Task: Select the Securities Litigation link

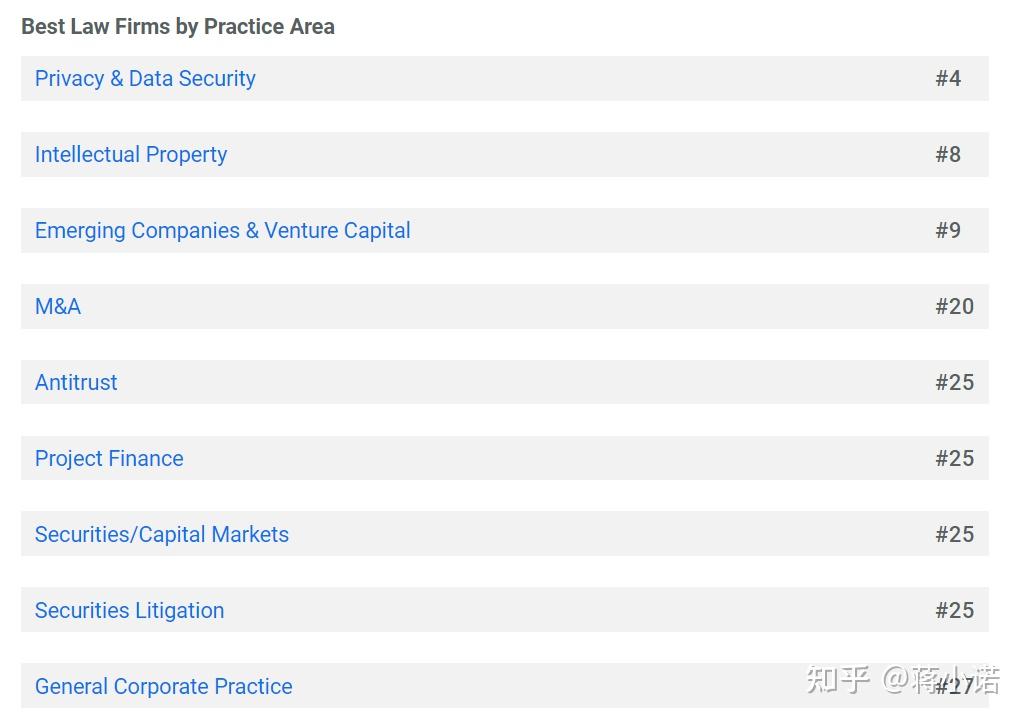Action: pyautogui.click(x=129, y=611)
